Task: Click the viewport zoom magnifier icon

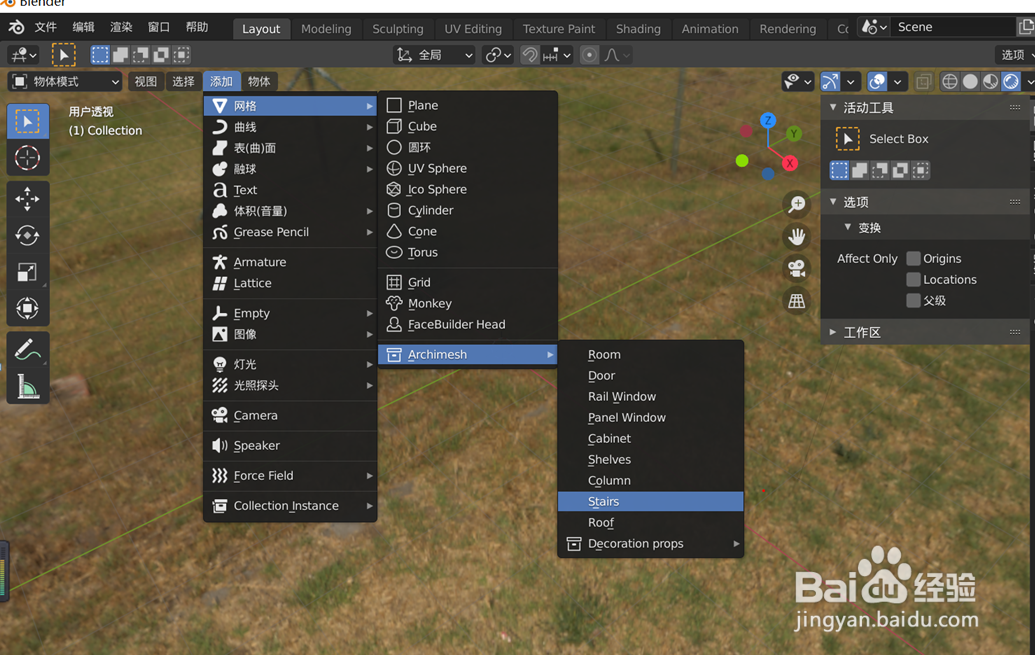Action: coord(795,205)
